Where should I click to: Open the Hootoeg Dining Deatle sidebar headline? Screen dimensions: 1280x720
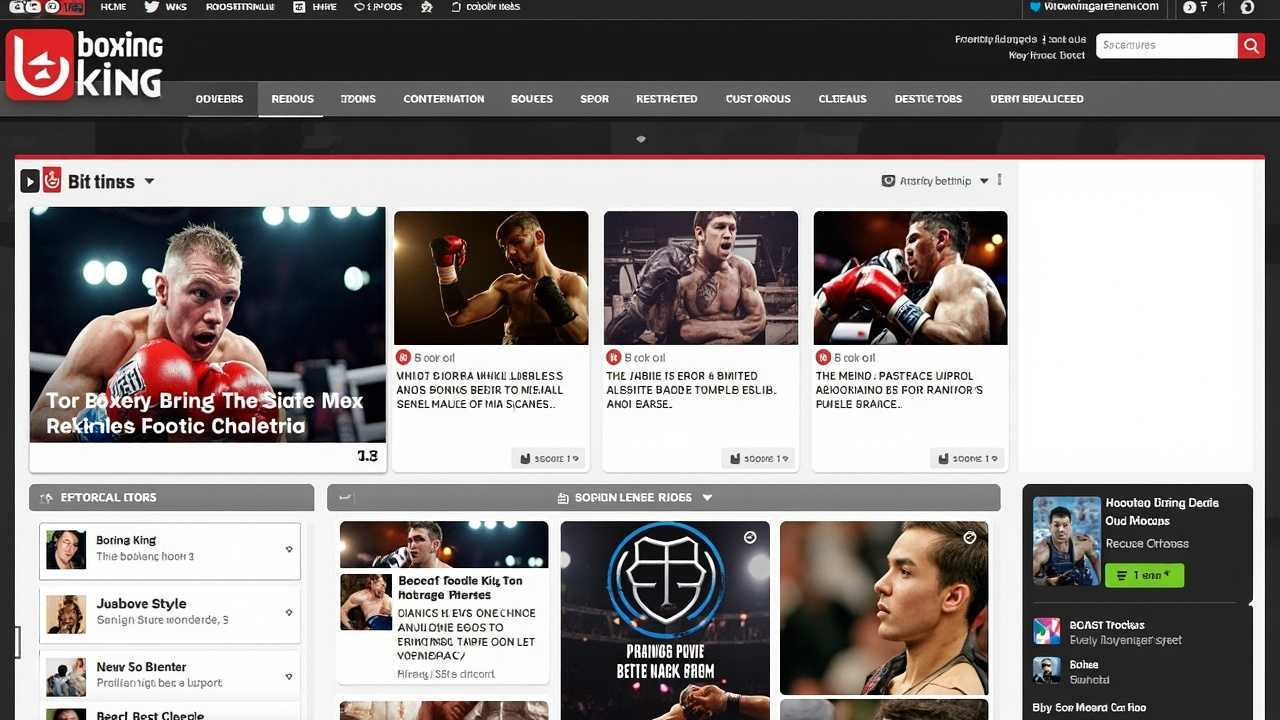pos(1162,512)
